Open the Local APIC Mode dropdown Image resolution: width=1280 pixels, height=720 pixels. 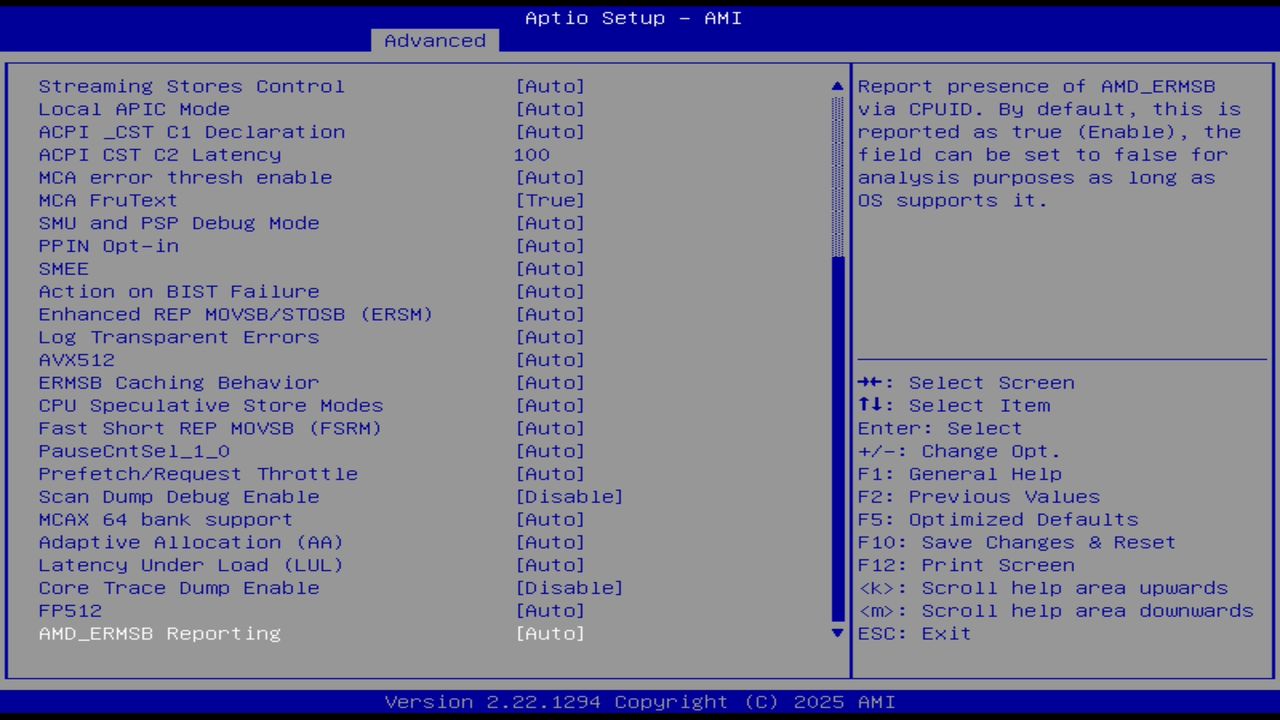pos(550,109)
